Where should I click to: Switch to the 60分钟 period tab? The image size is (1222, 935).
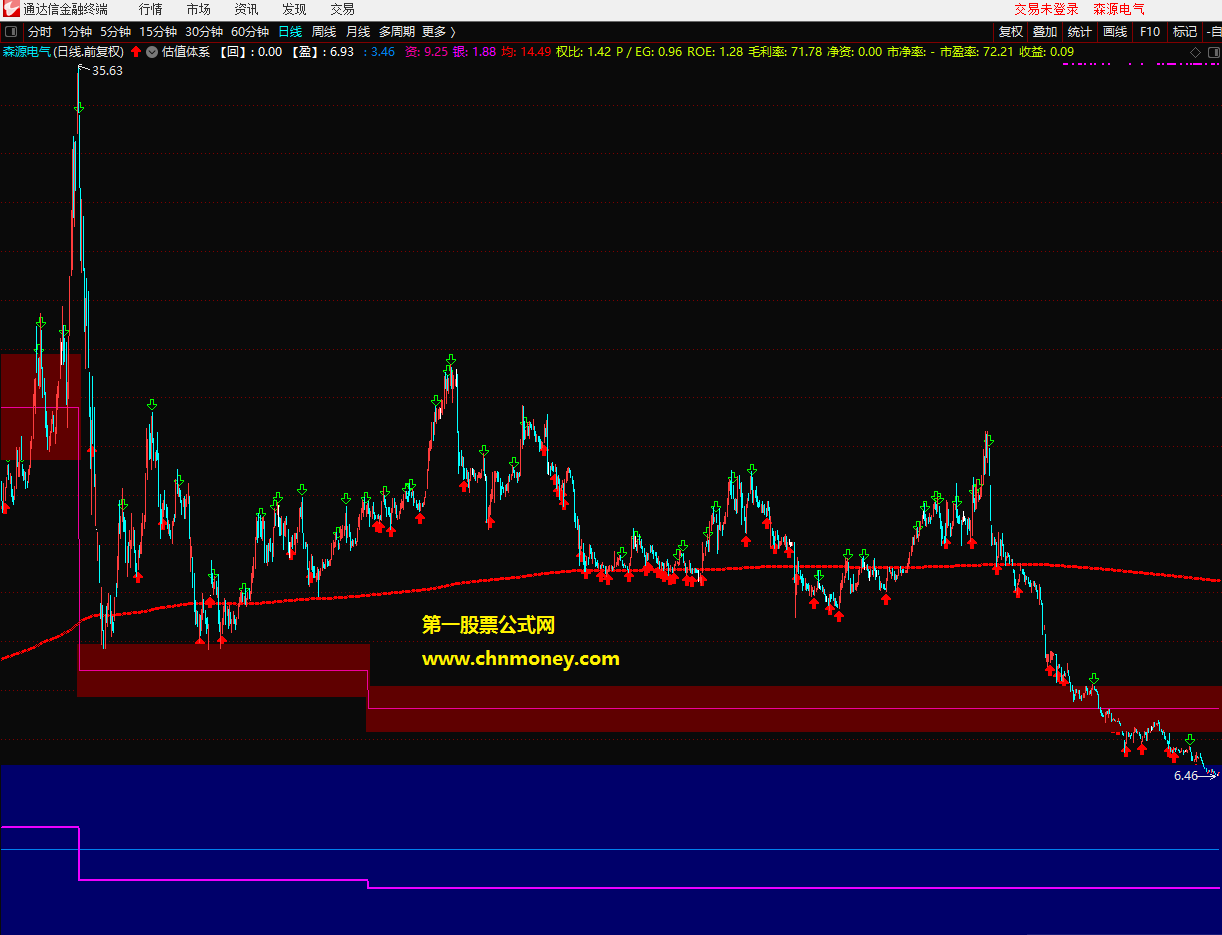[x=250, y=32]
